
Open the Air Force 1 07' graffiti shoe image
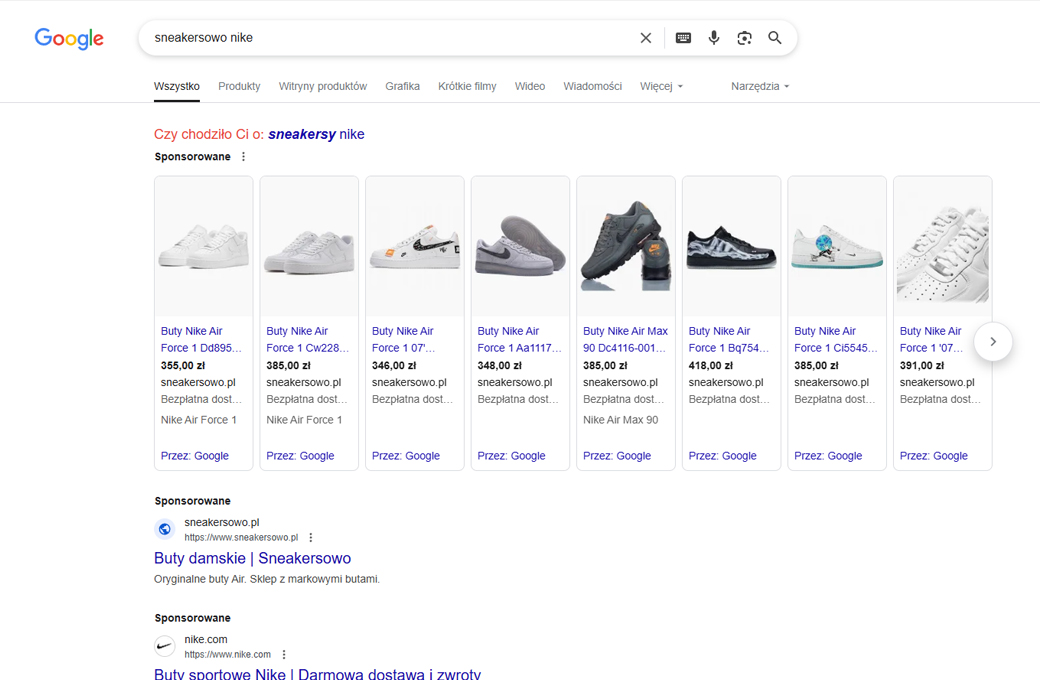click(415, 246)
